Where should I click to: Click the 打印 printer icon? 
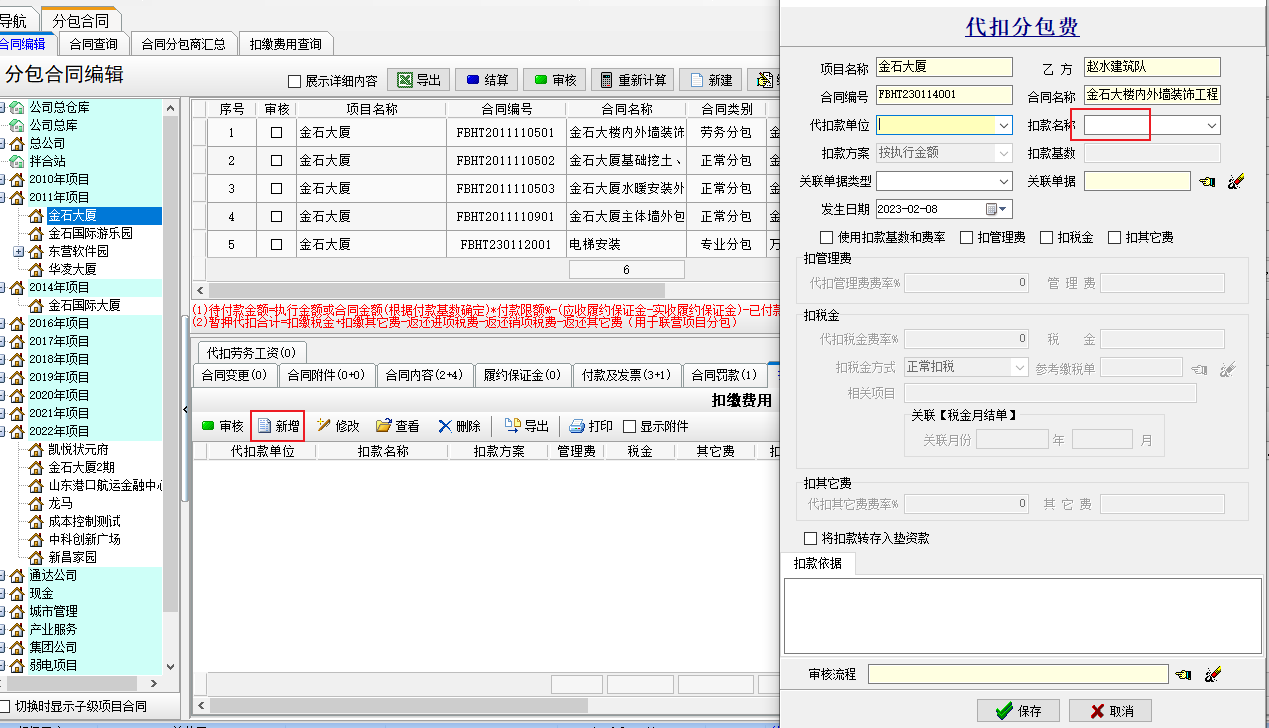577,426
